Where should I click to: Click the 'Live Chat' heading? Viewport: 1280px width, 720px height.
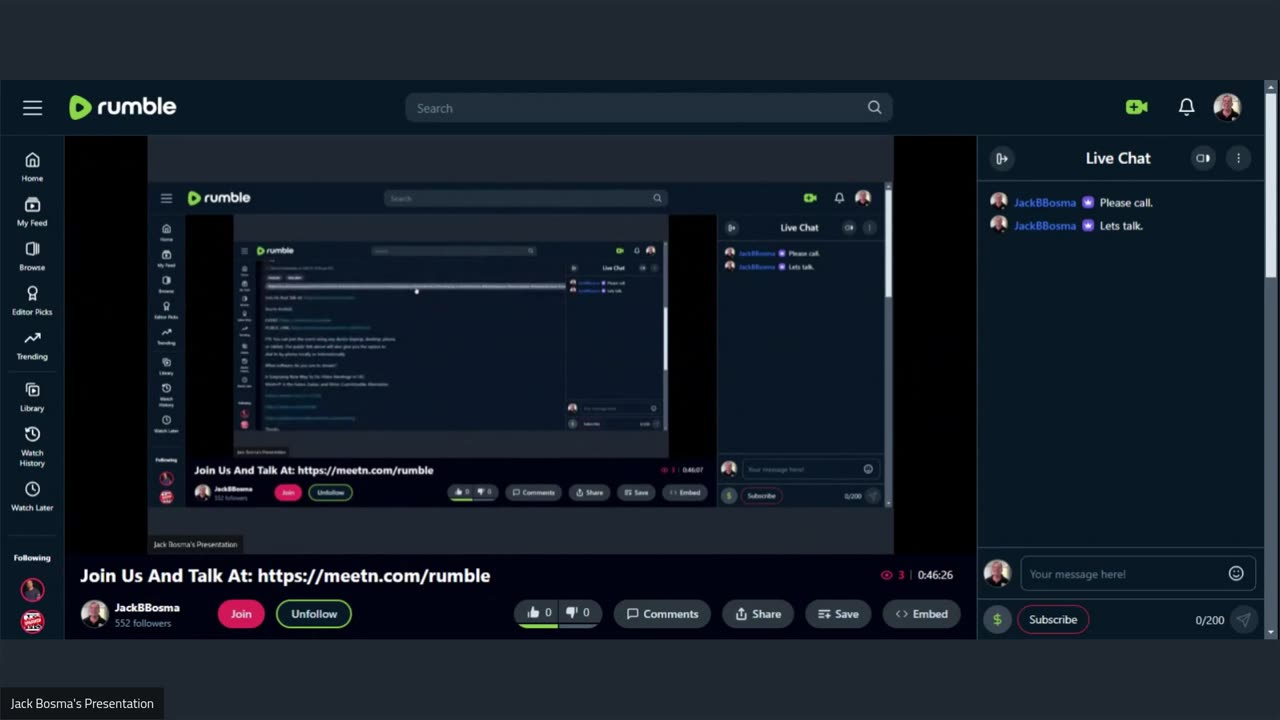(x=1118, y=158)
